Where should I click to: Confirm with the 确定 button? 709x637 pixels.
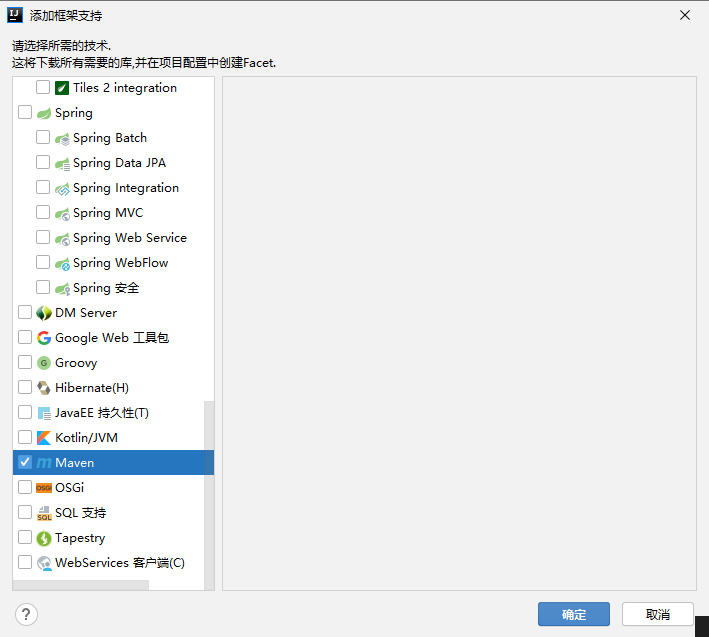(x=574, y=614)
